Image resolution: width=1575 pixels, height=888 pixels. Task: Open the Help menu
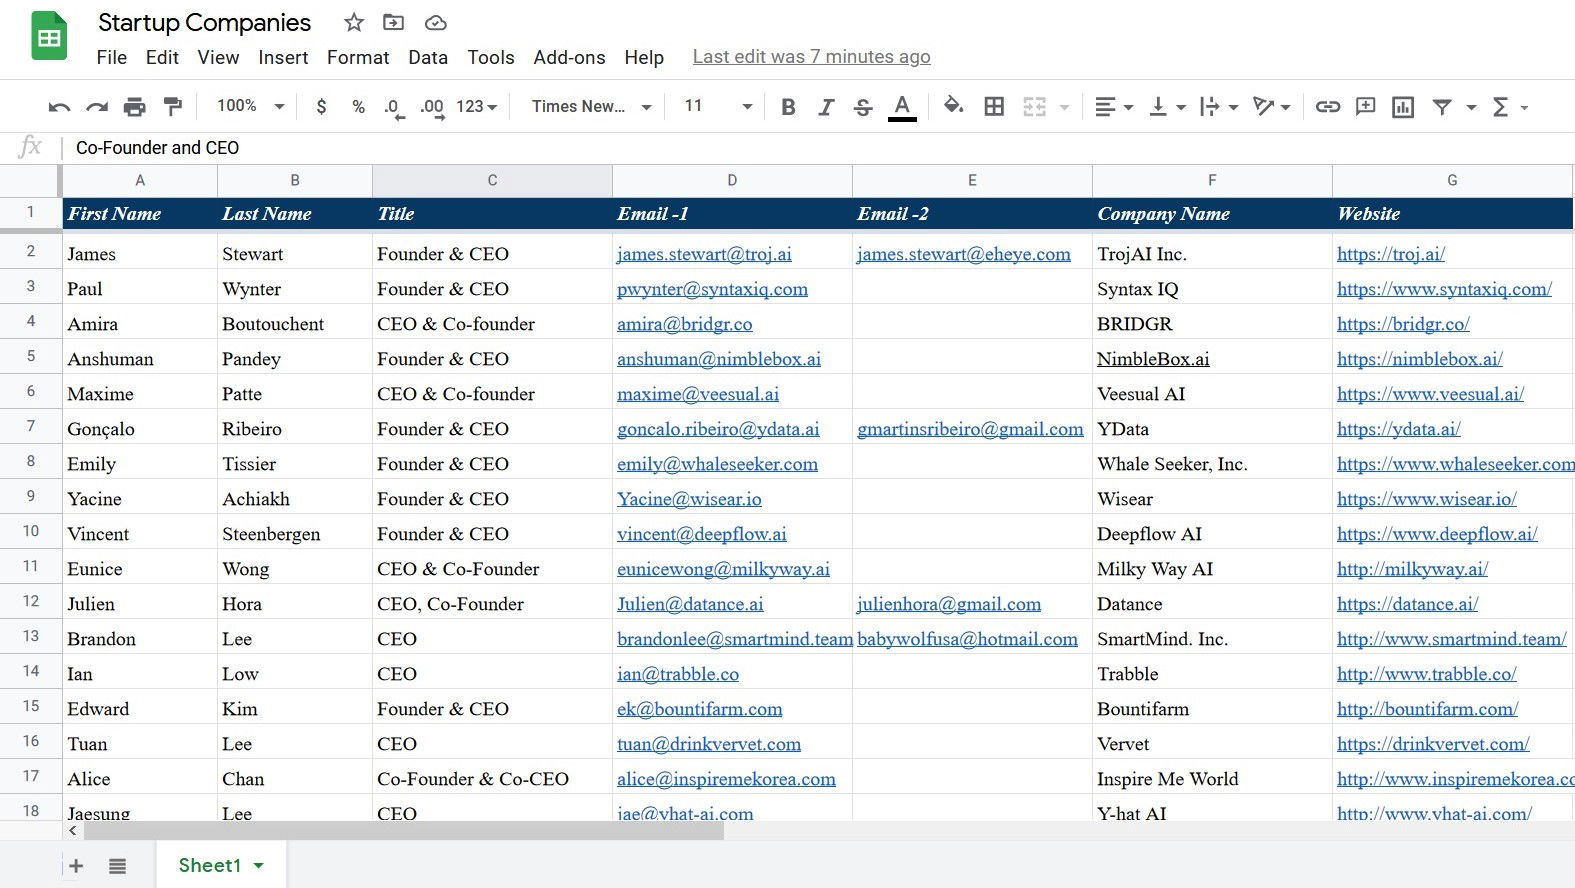point(644,57)
